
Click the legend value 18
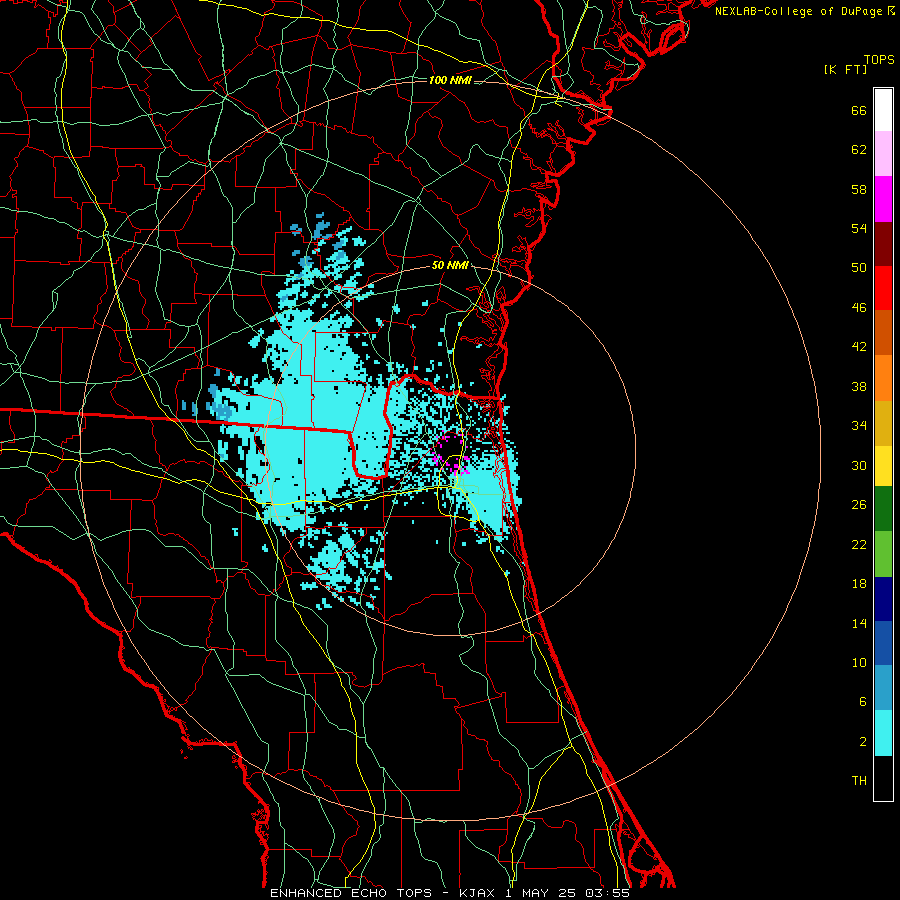pos(859,584)
